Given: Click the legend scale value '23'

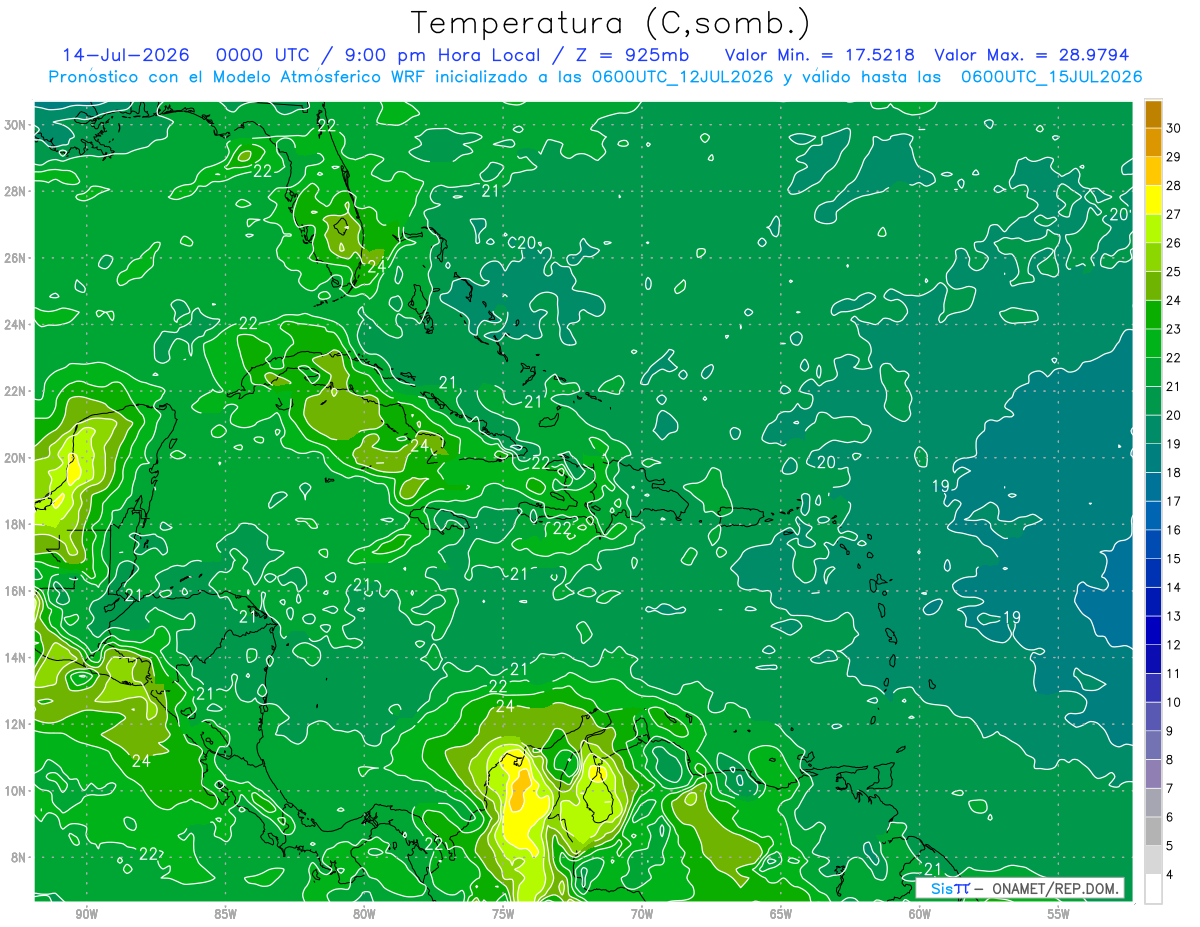Looking at the screenshot, I should (x=1174, y=329).
